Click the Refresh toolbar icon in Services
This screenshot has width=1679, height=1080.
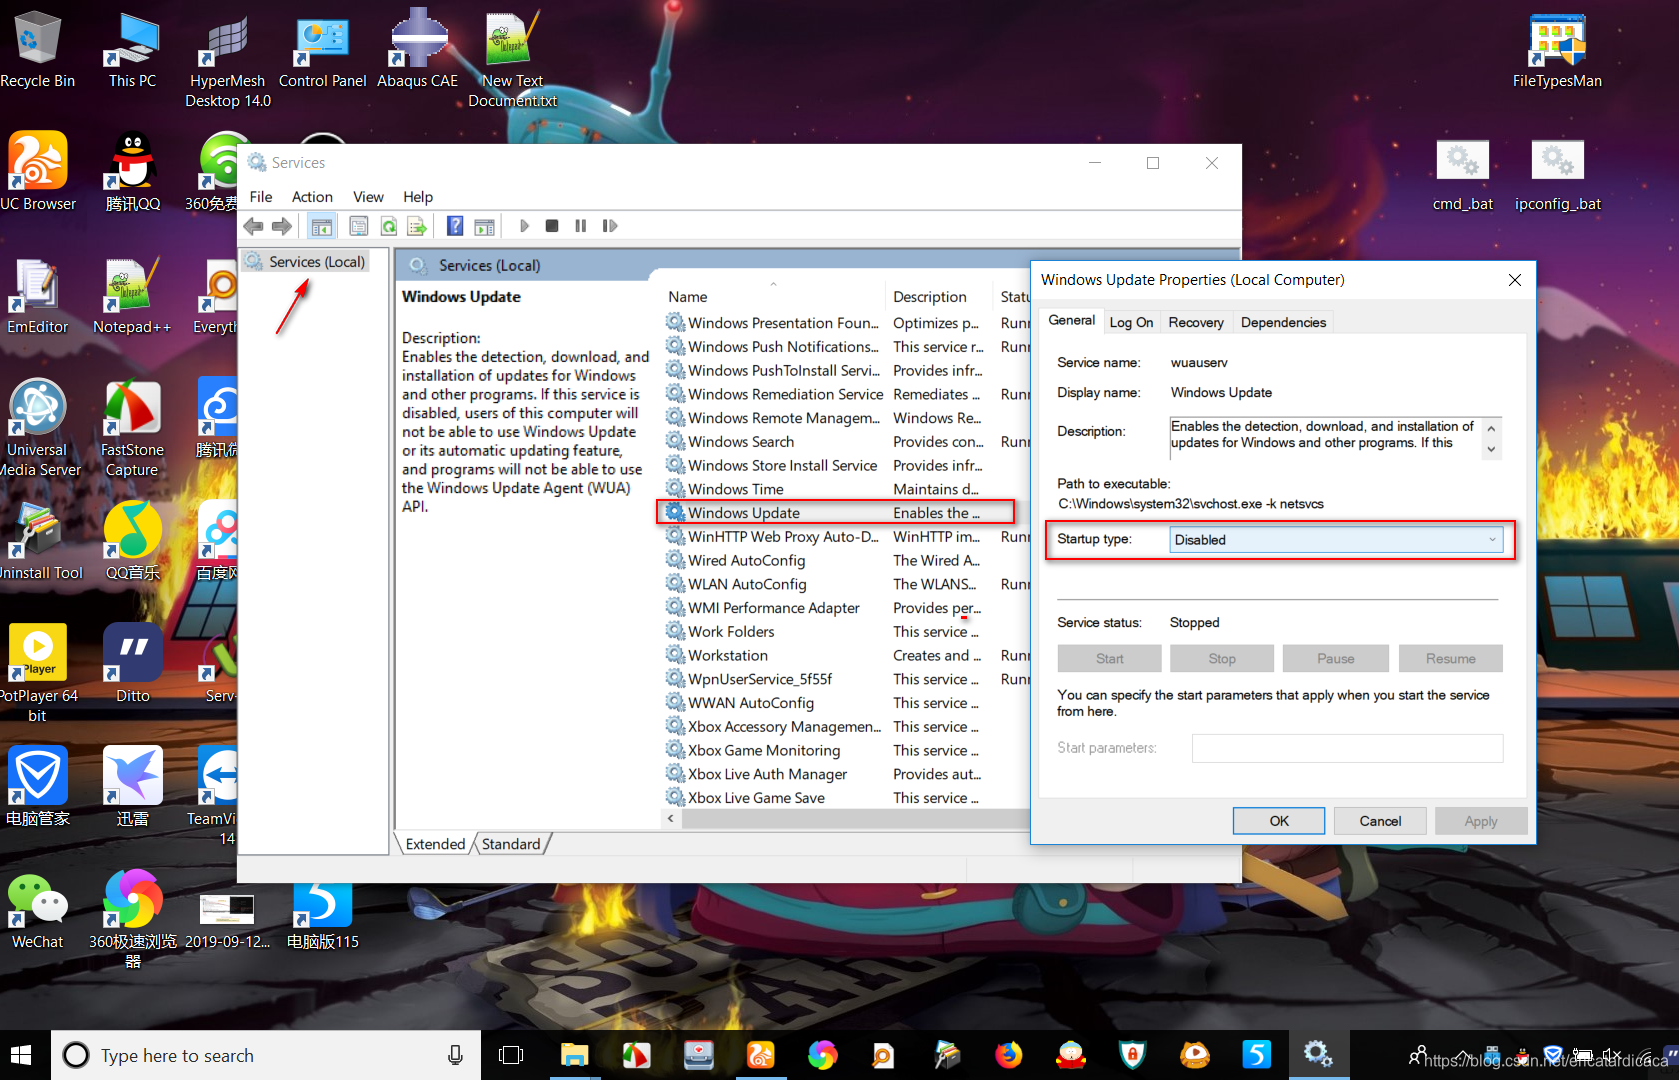pyautogui.click(x=388, y=226)
